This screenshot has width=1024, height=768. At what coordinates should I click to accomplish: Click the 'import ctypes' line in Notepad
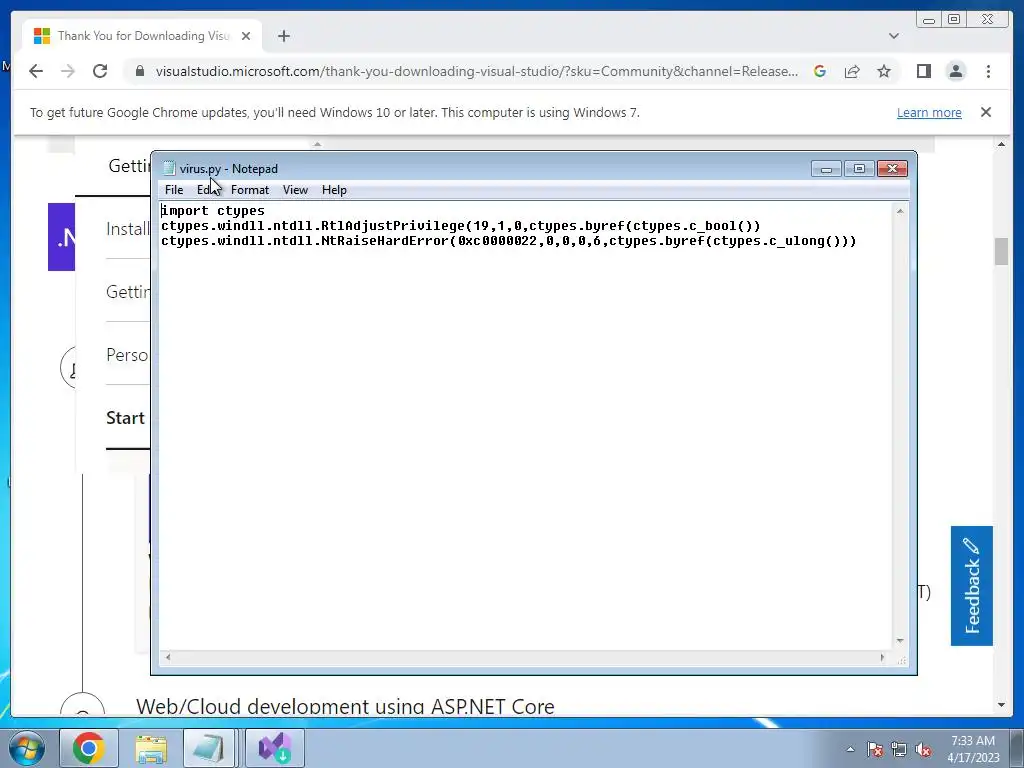click(213, 211)
